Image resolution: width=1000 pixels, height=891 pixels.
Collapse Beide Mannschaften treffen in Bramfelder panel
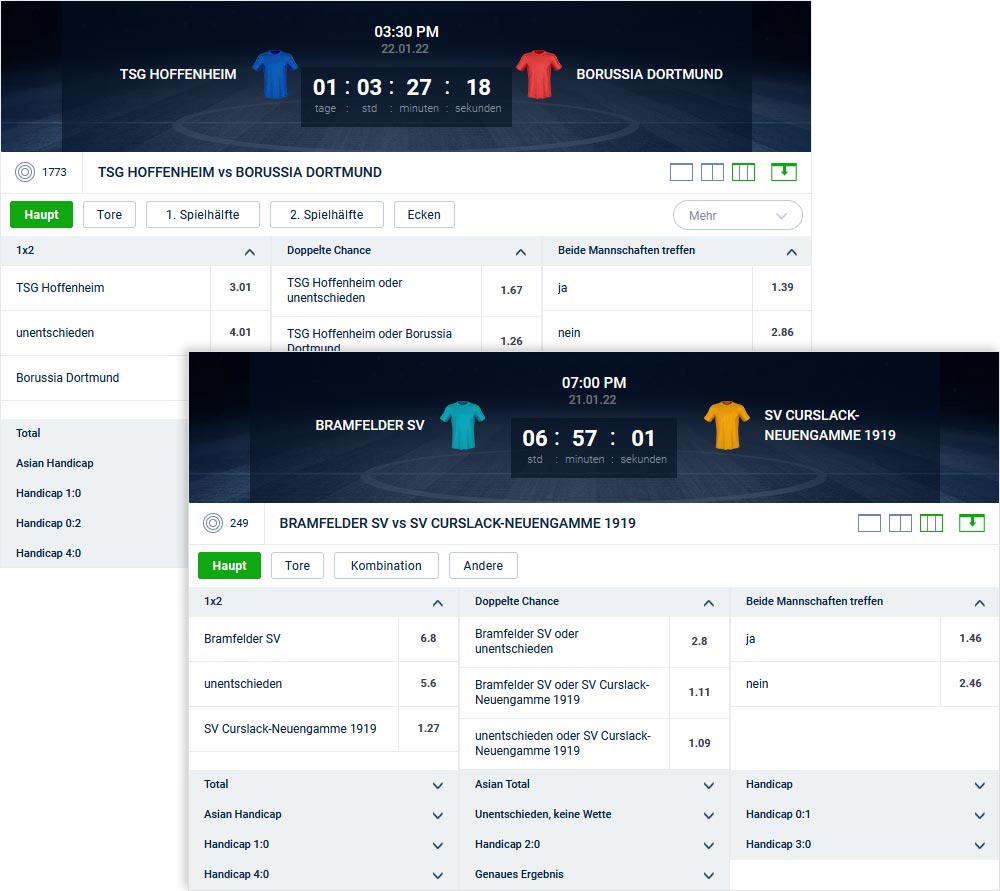point(980,603)
